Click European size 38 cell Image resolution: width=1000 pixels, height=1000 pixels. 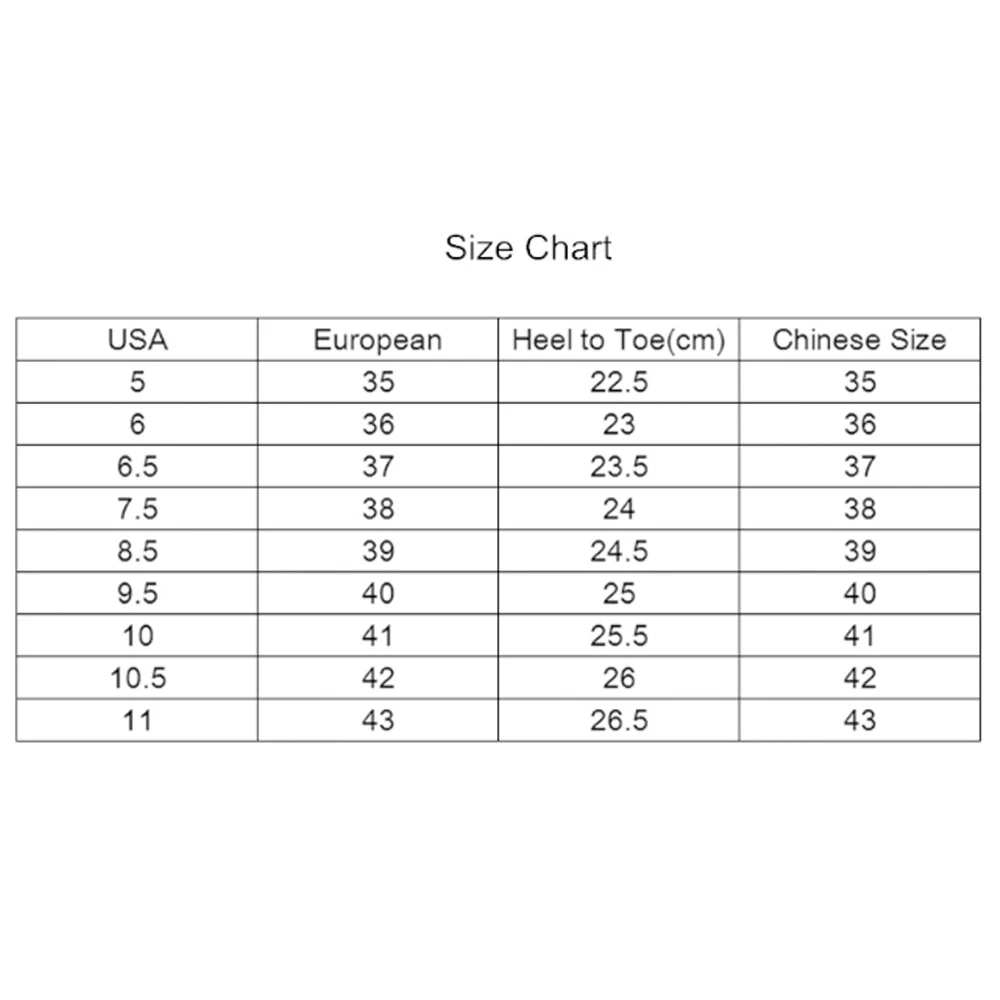378,509
